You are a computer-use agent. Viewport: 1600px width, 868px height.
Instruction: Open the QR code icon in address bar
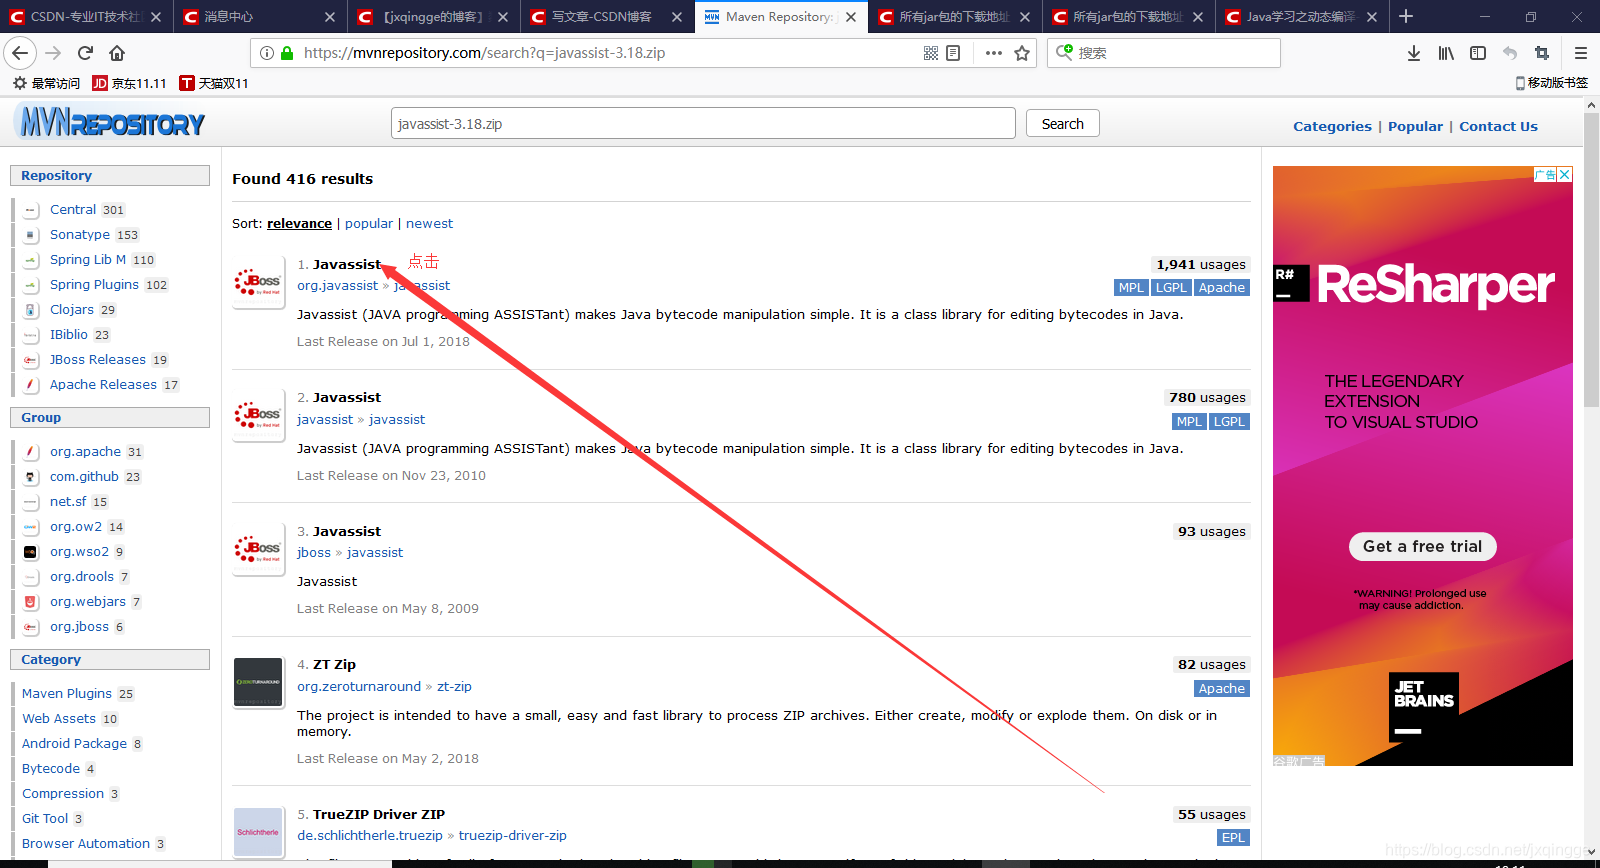click(x=931, y=53)
